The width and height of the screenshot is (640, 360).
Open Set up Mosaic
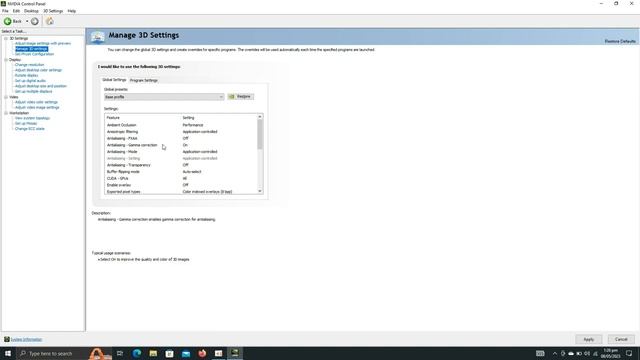(x=26, y=124)
